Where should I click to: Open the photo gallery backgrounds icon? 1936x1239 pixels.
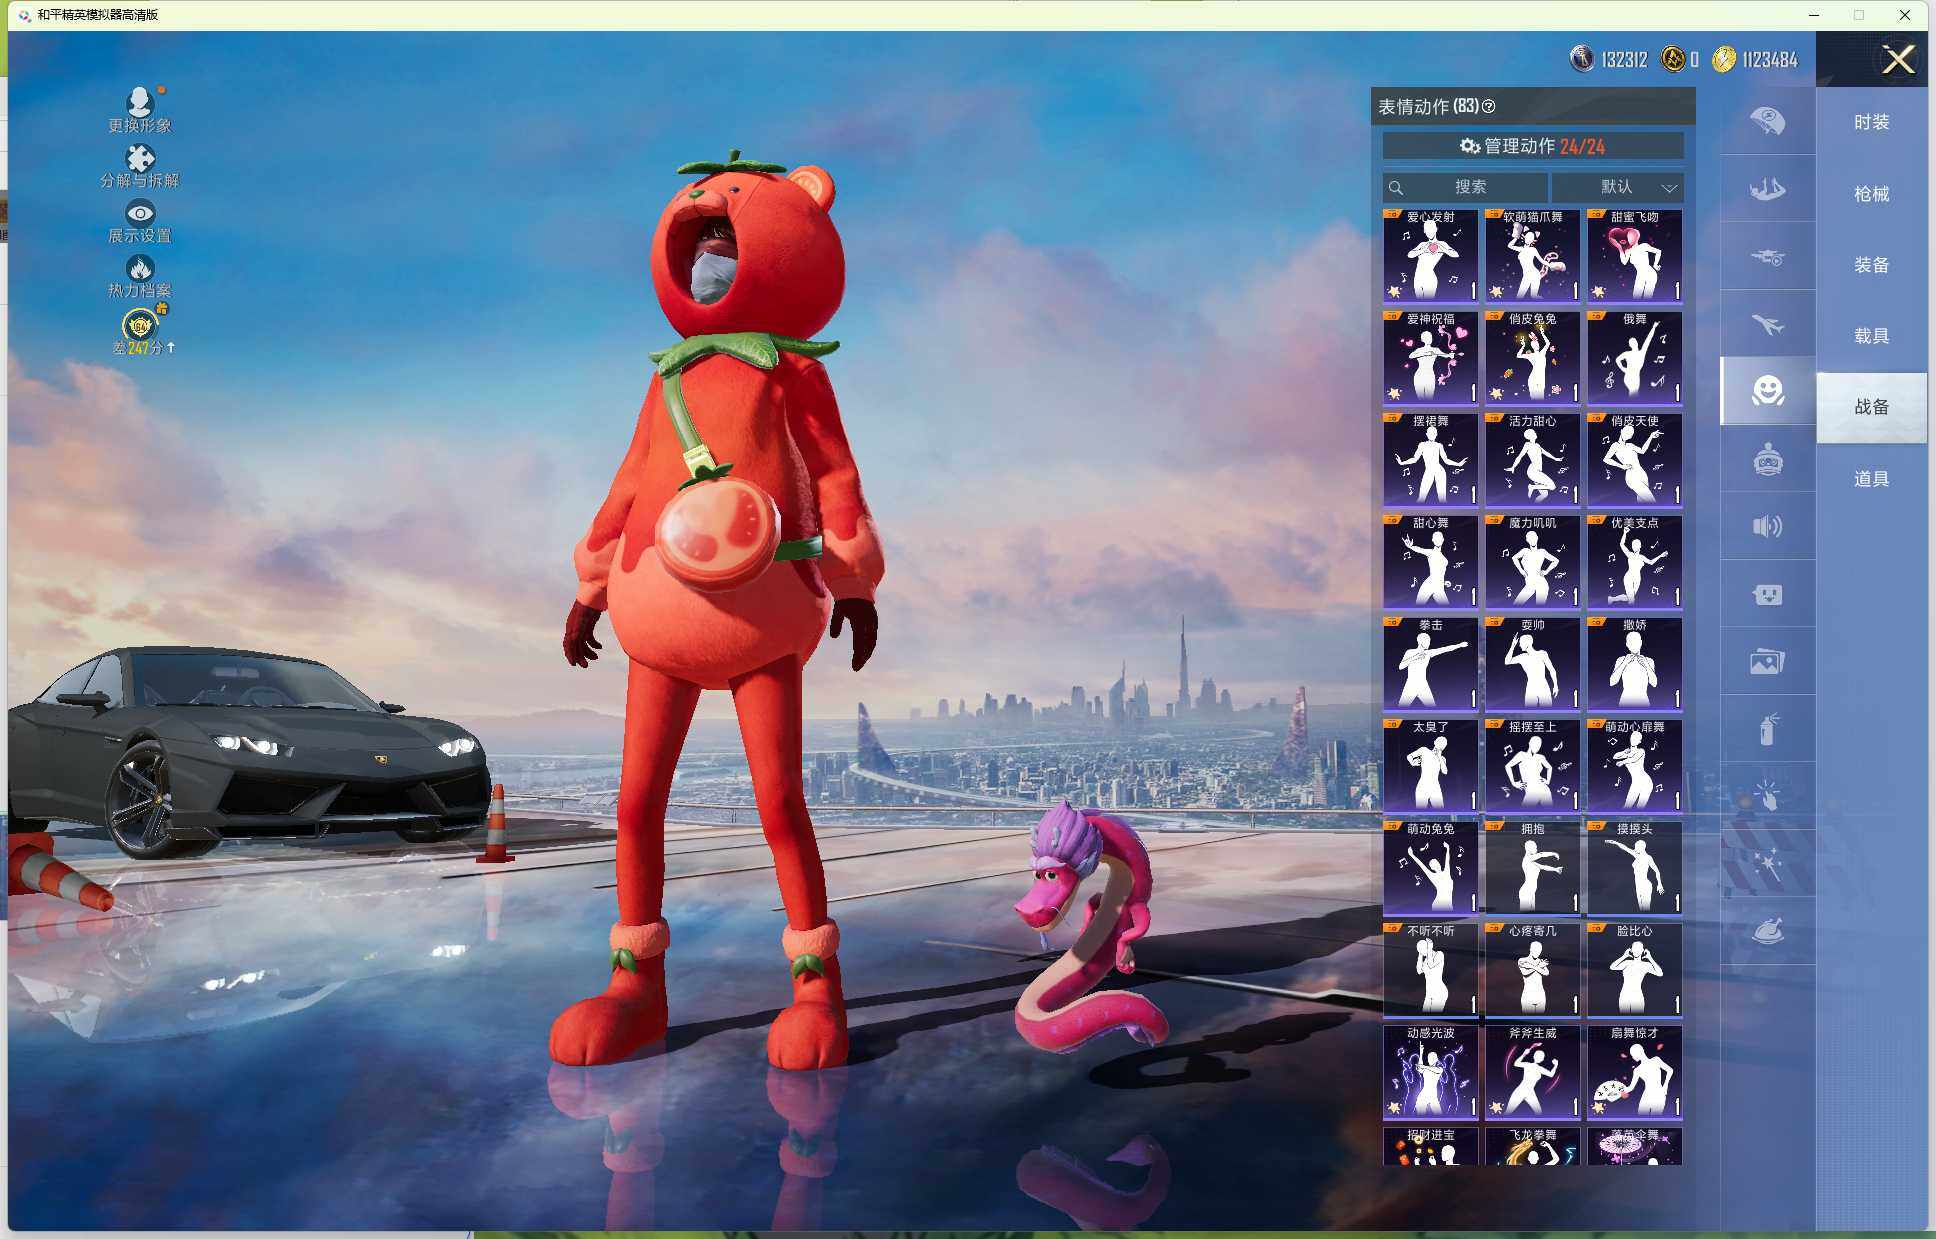coord(1767,661)
